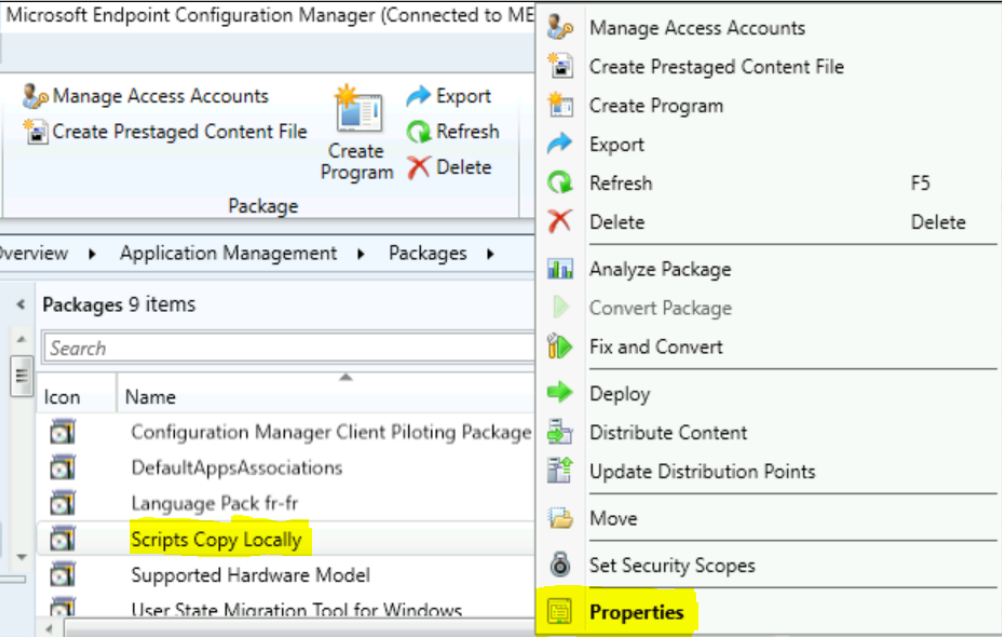Open Properties from the context menu
Image resolution: width=1002 pixels, height=637 pixels.
tap(768, 613)
